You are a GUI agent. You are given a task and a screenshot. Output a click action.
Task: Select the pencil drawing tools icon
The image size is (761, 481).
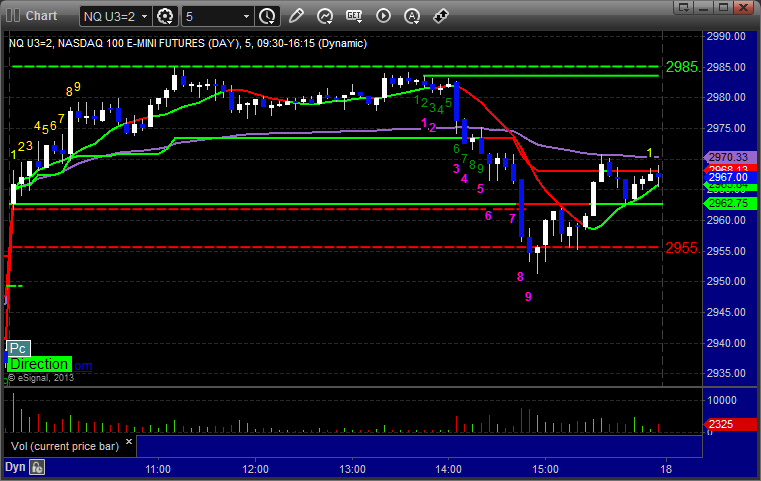(296, 16)
